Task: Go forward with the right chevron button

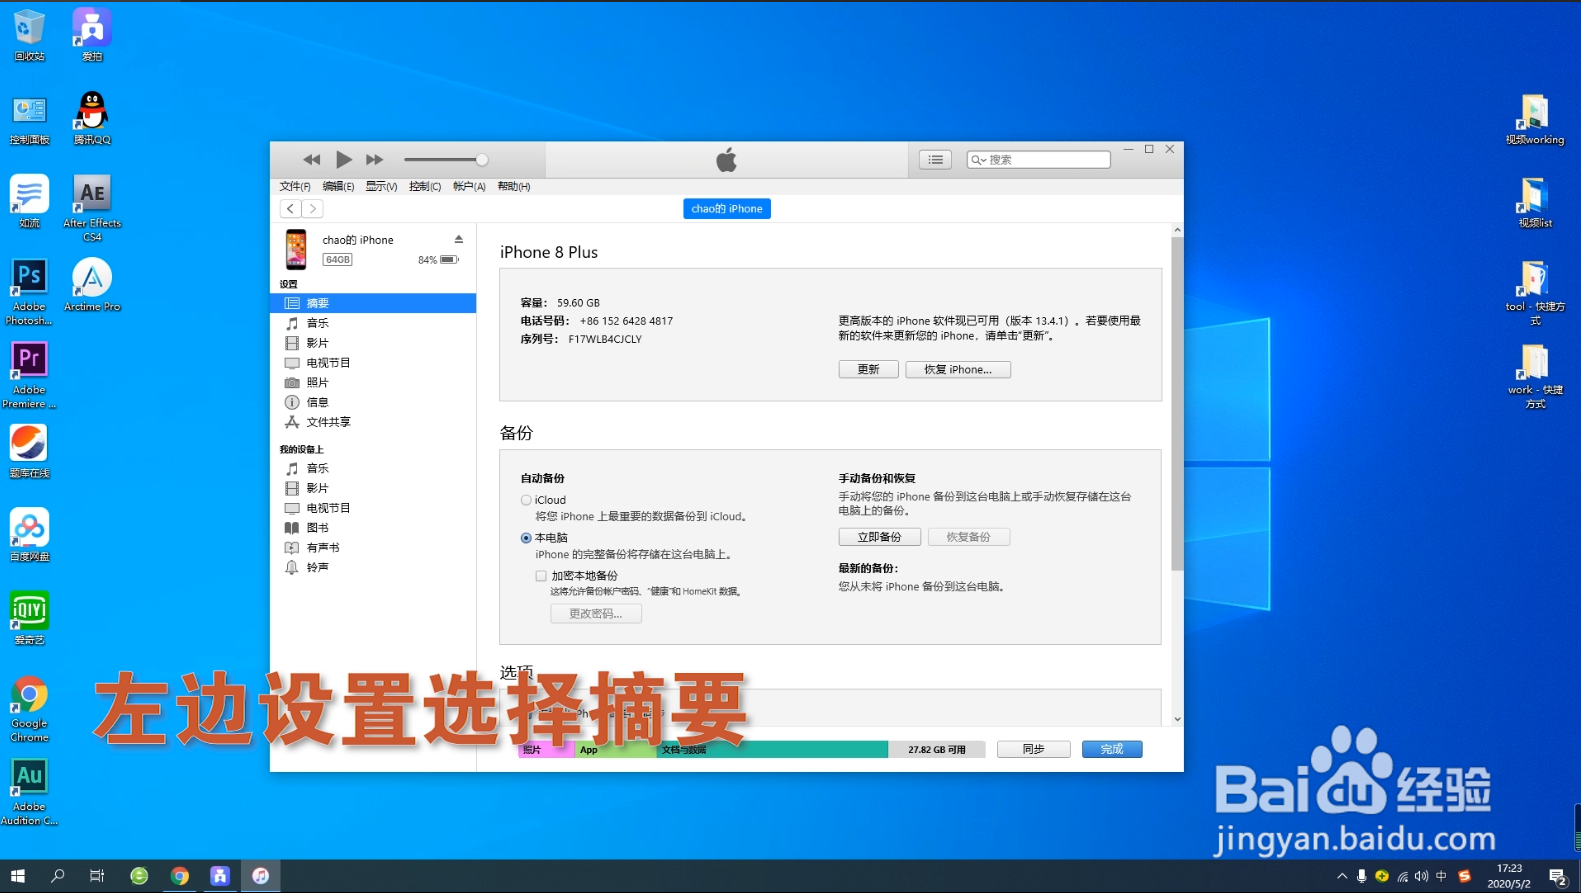Action: [x=312, y=208]
